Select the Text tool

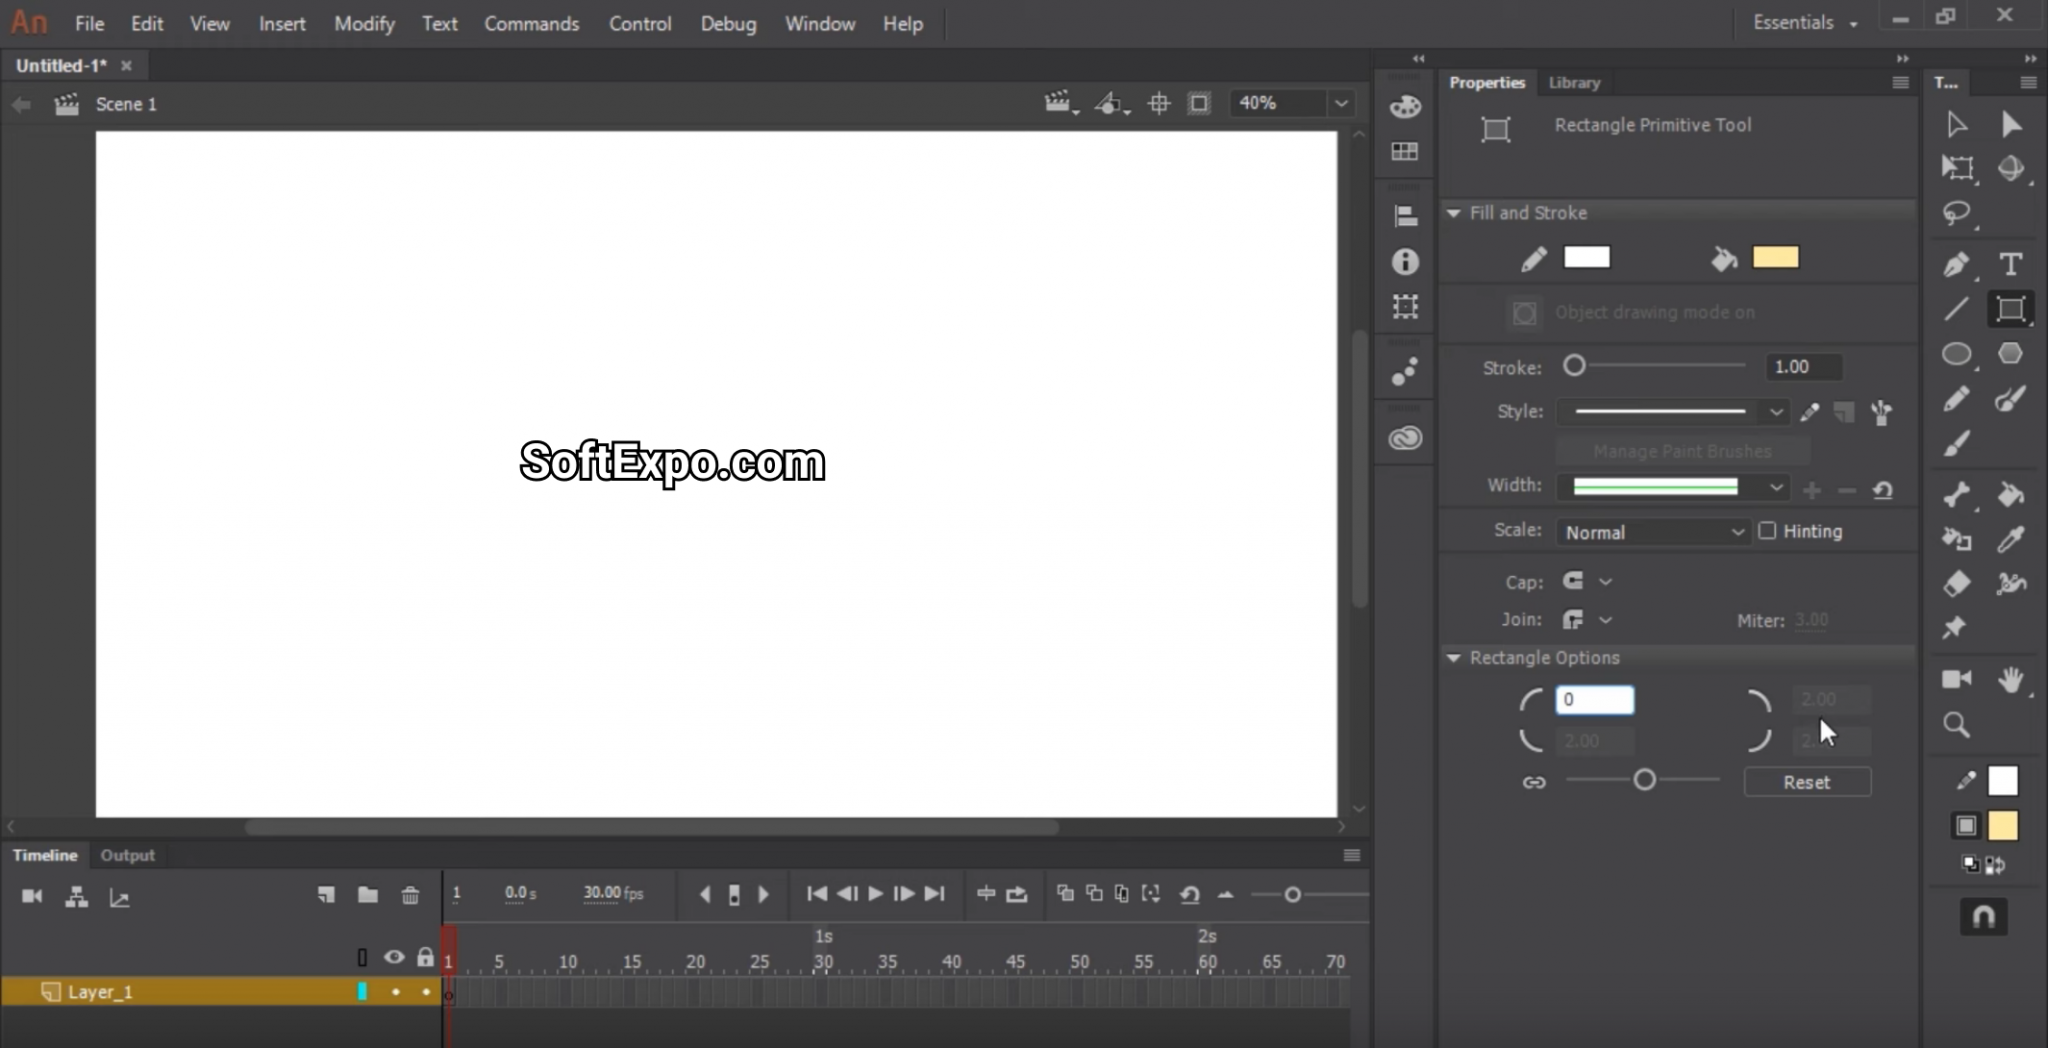(x=2011, y=264)
